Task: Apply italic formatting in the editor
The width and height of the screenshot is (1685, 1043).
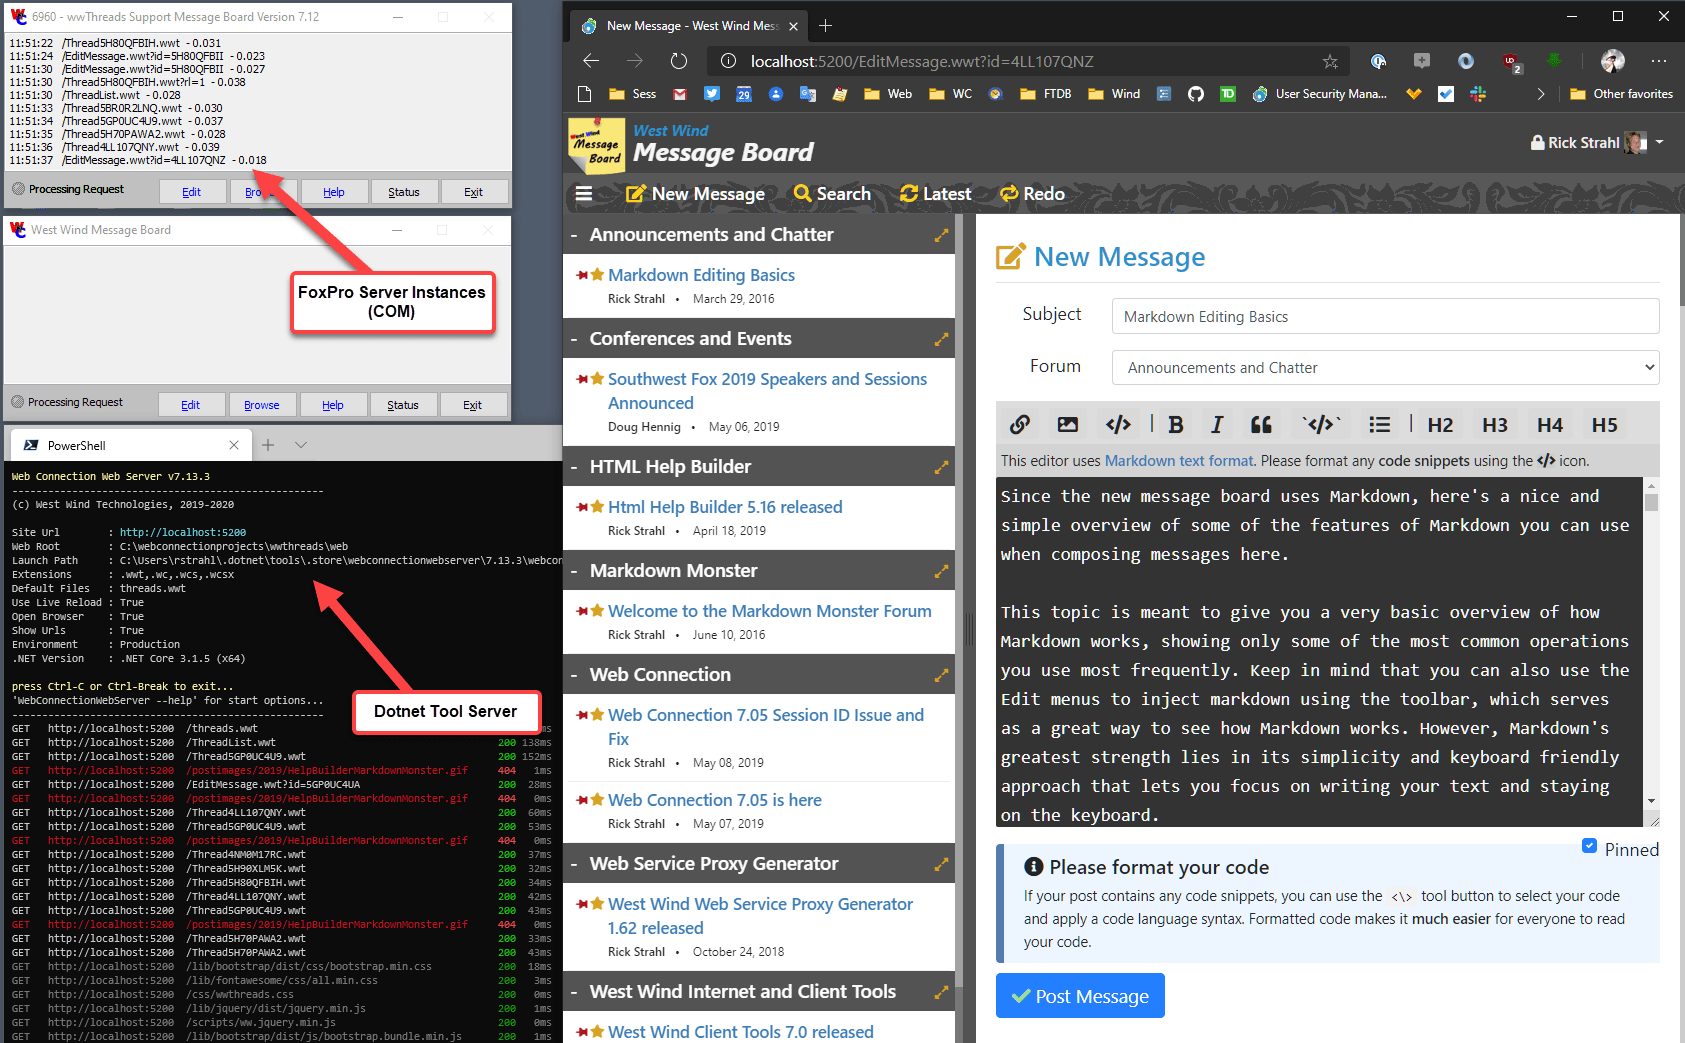Action: tap(1217, 425)
